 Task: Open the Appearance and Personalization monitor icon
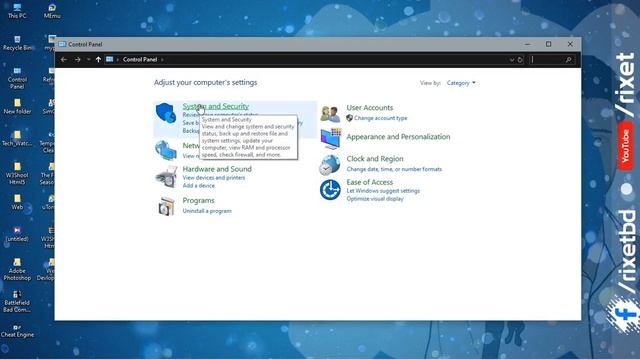[330, 138]
